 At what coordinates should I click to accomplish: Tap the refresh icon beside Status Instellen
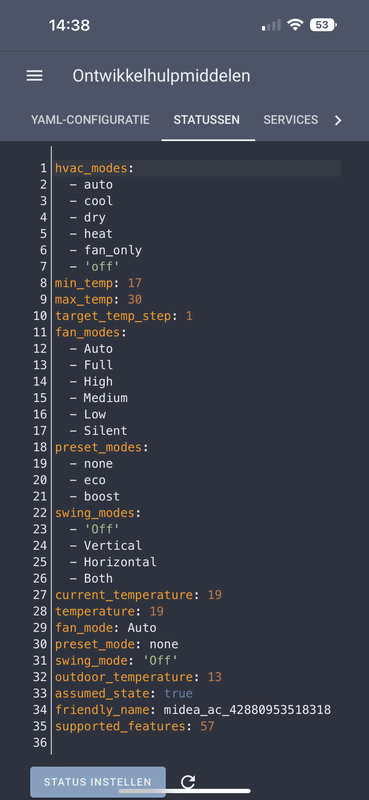(188, 781)
